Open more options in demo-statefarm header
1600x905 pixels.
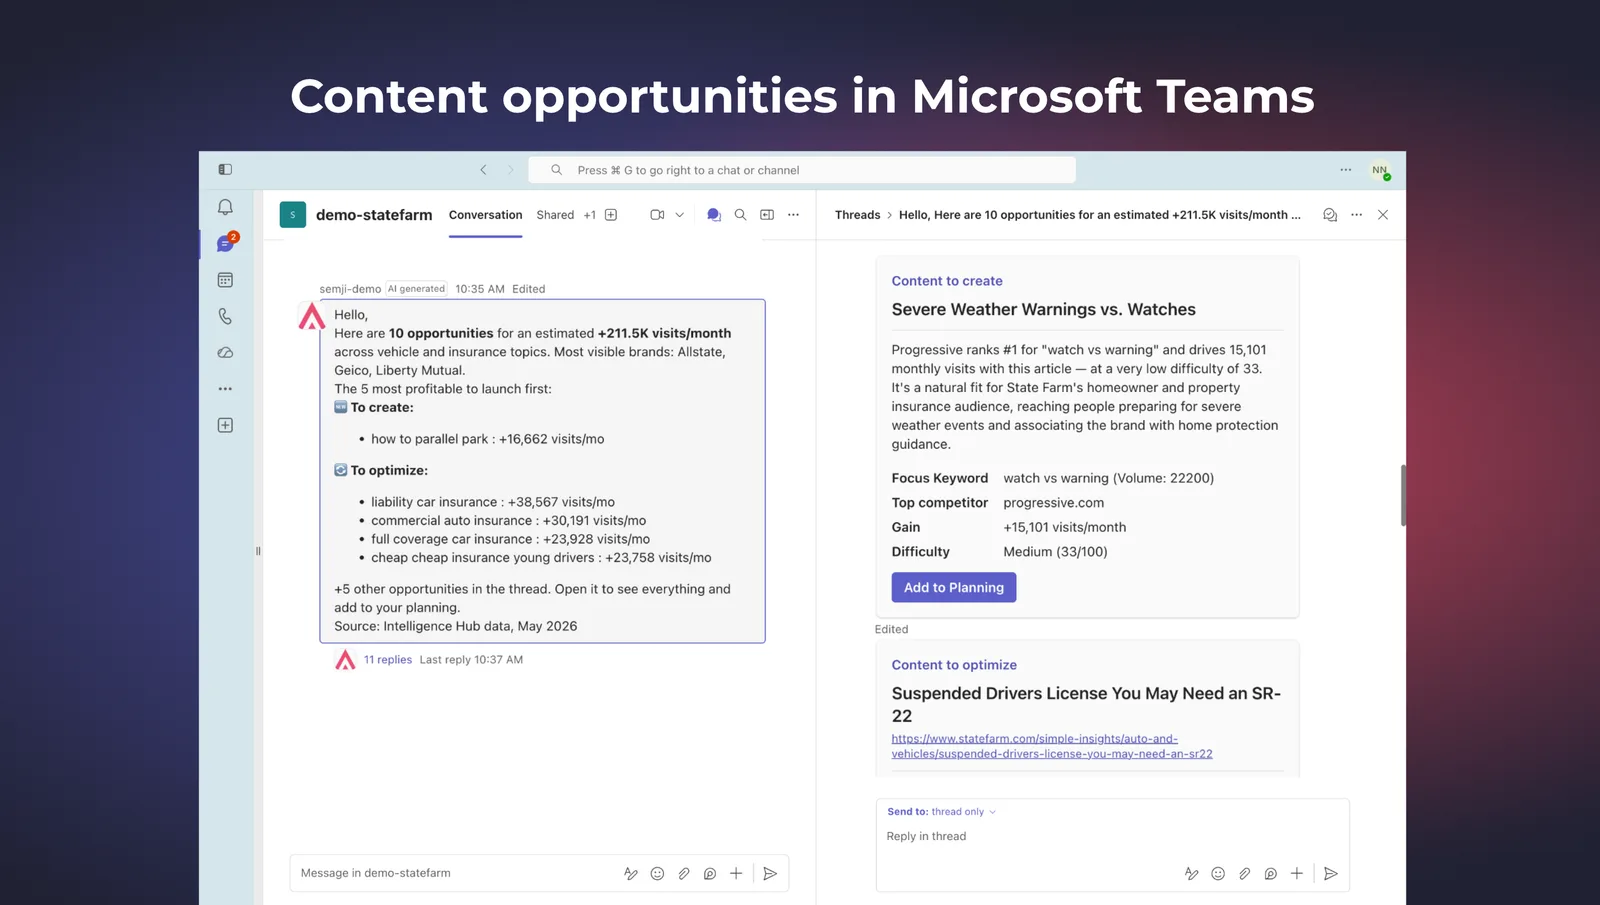point(794,215)
